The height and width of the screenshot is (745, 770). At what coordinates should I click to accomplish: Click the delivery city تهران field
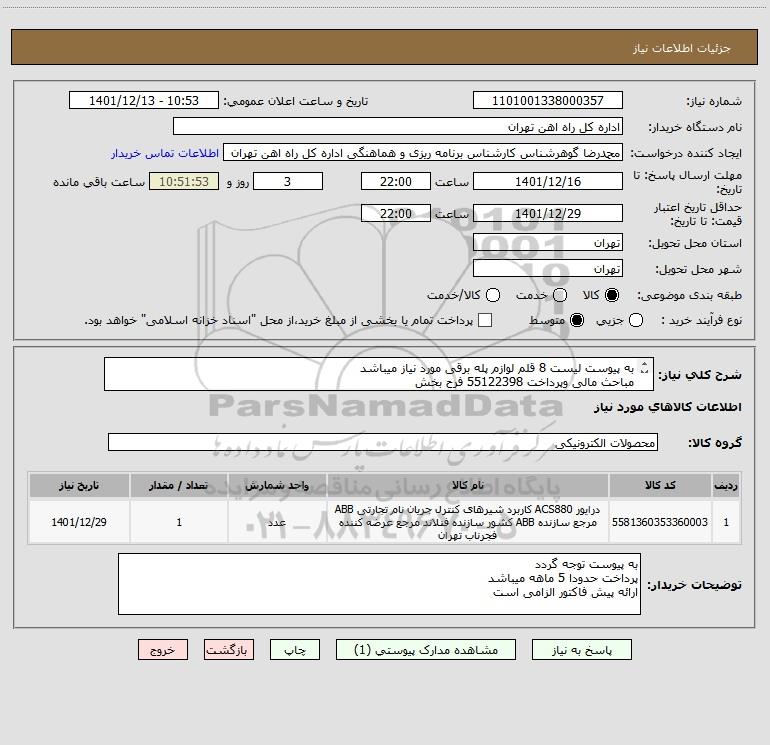coord(548,269)
